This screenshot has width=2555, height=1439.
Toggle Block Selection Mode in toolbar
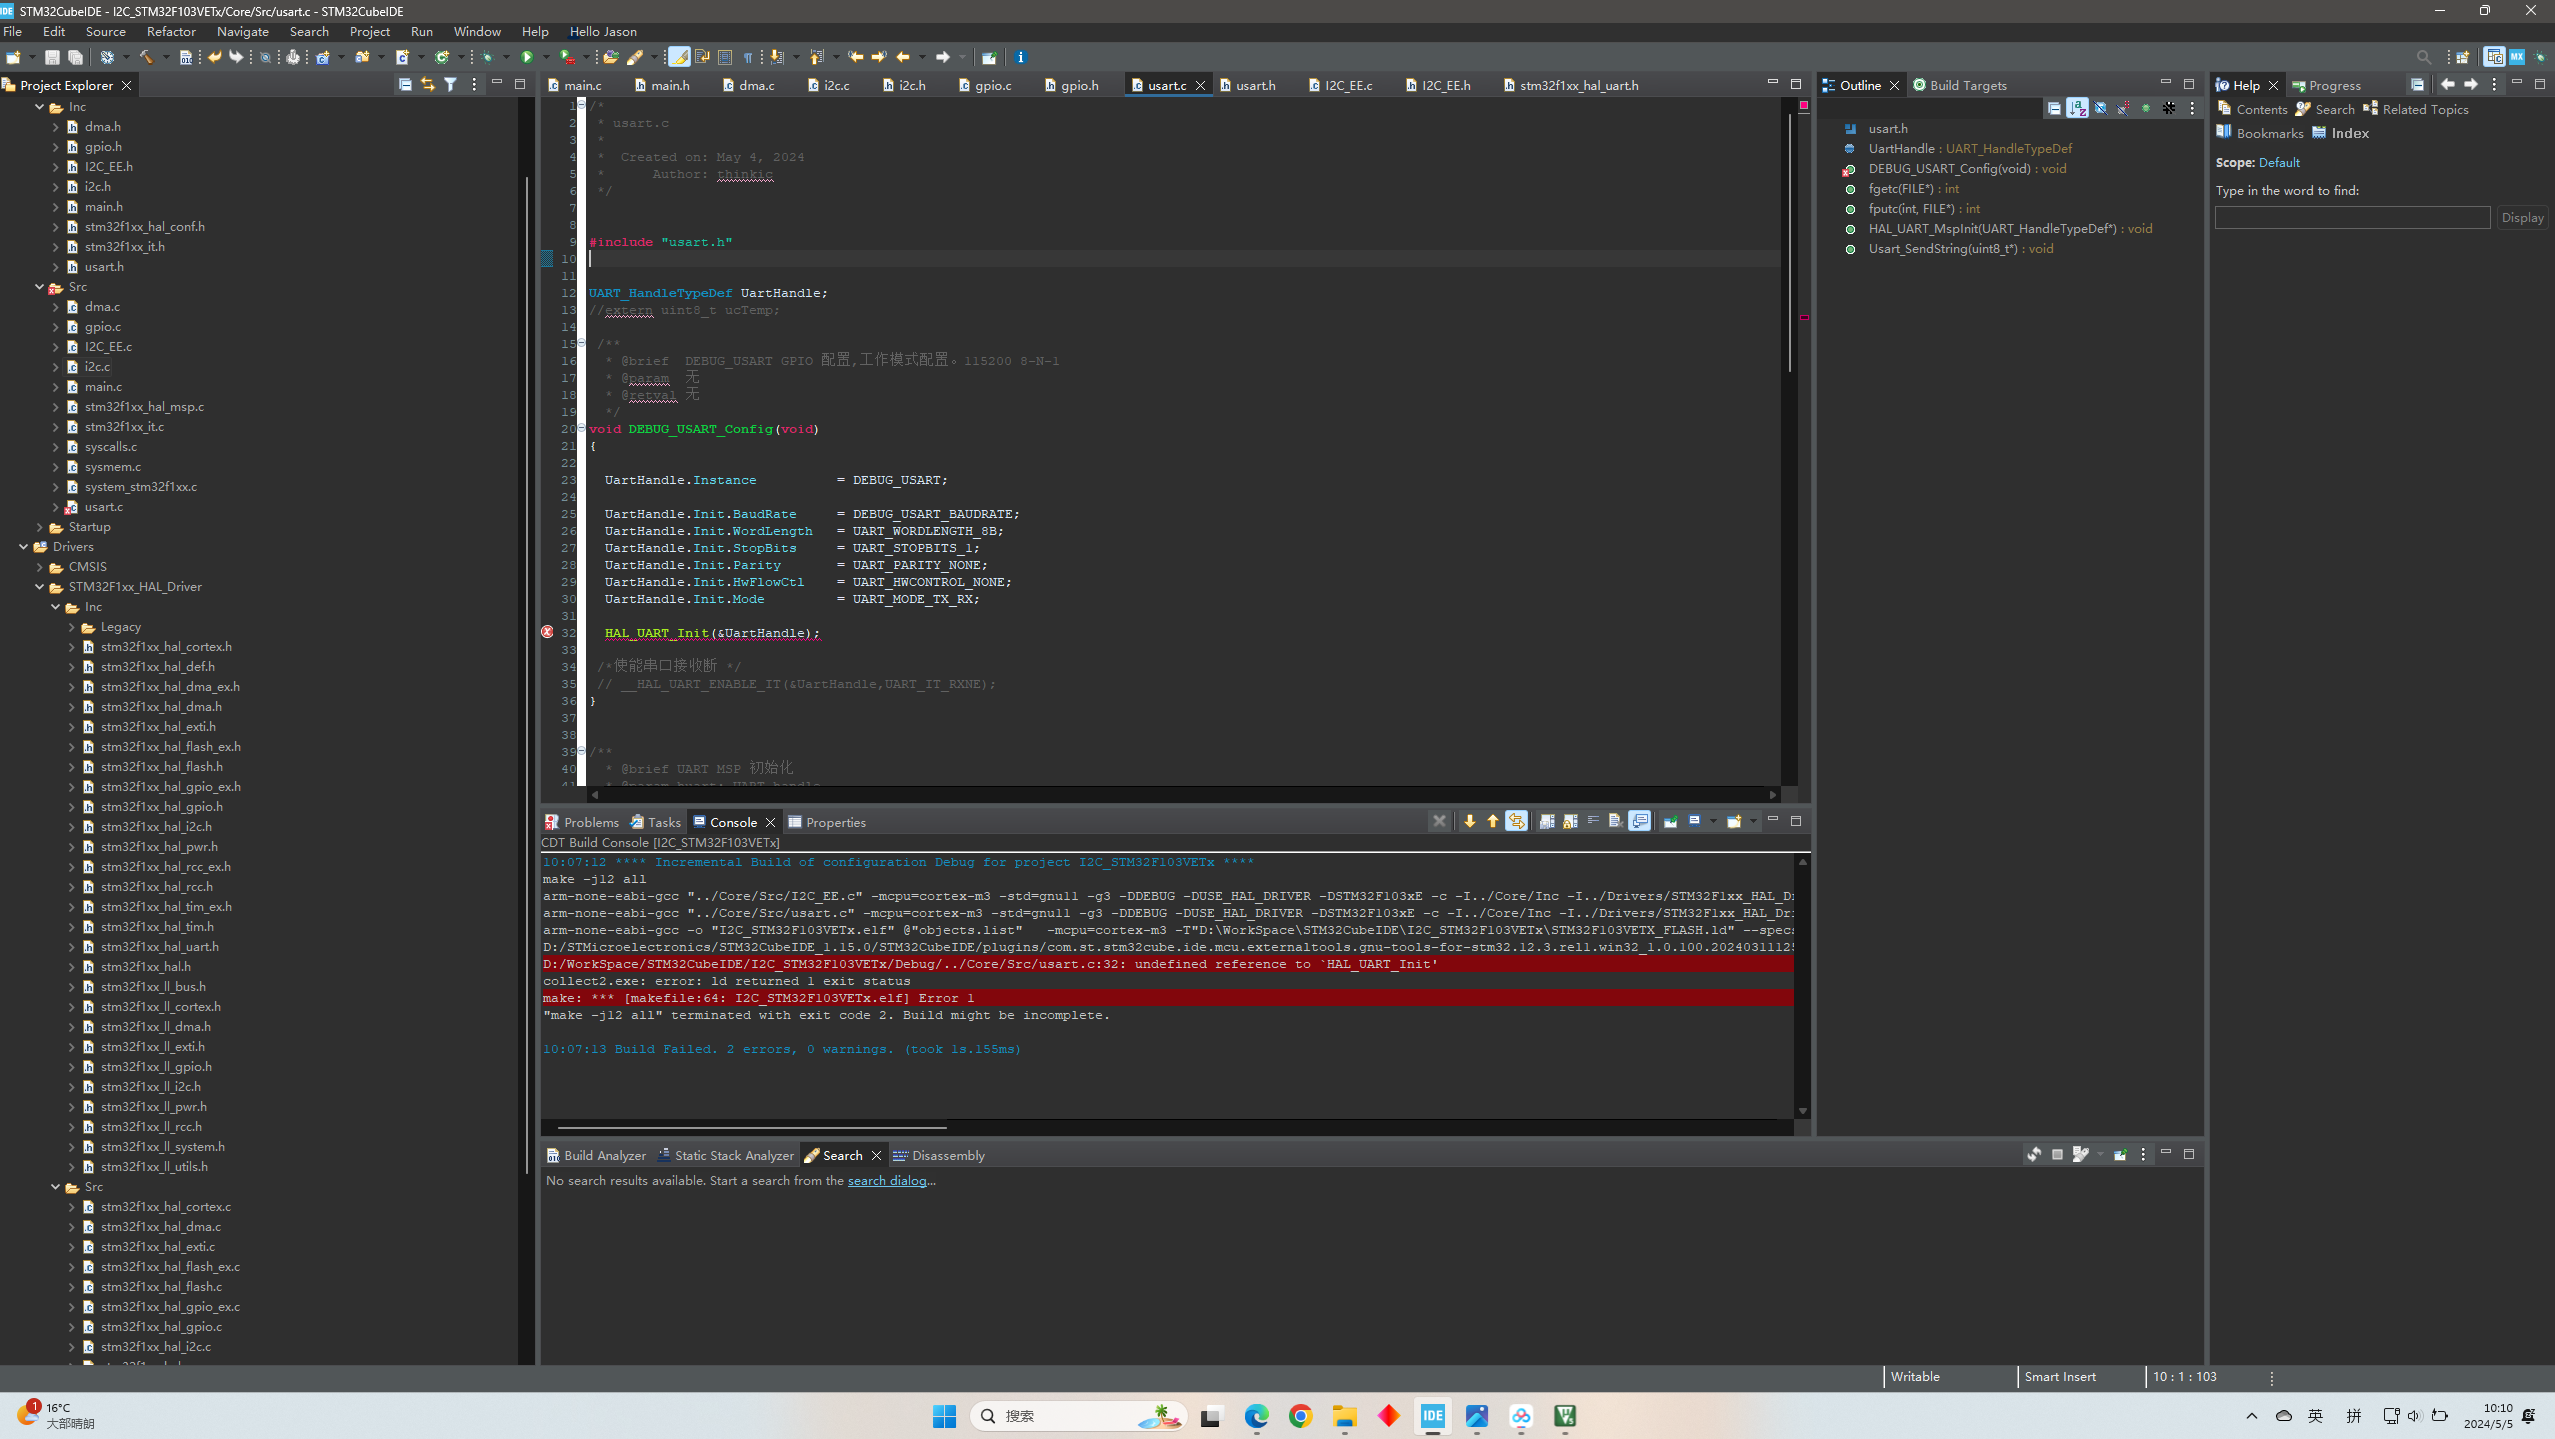pos(725,57)
